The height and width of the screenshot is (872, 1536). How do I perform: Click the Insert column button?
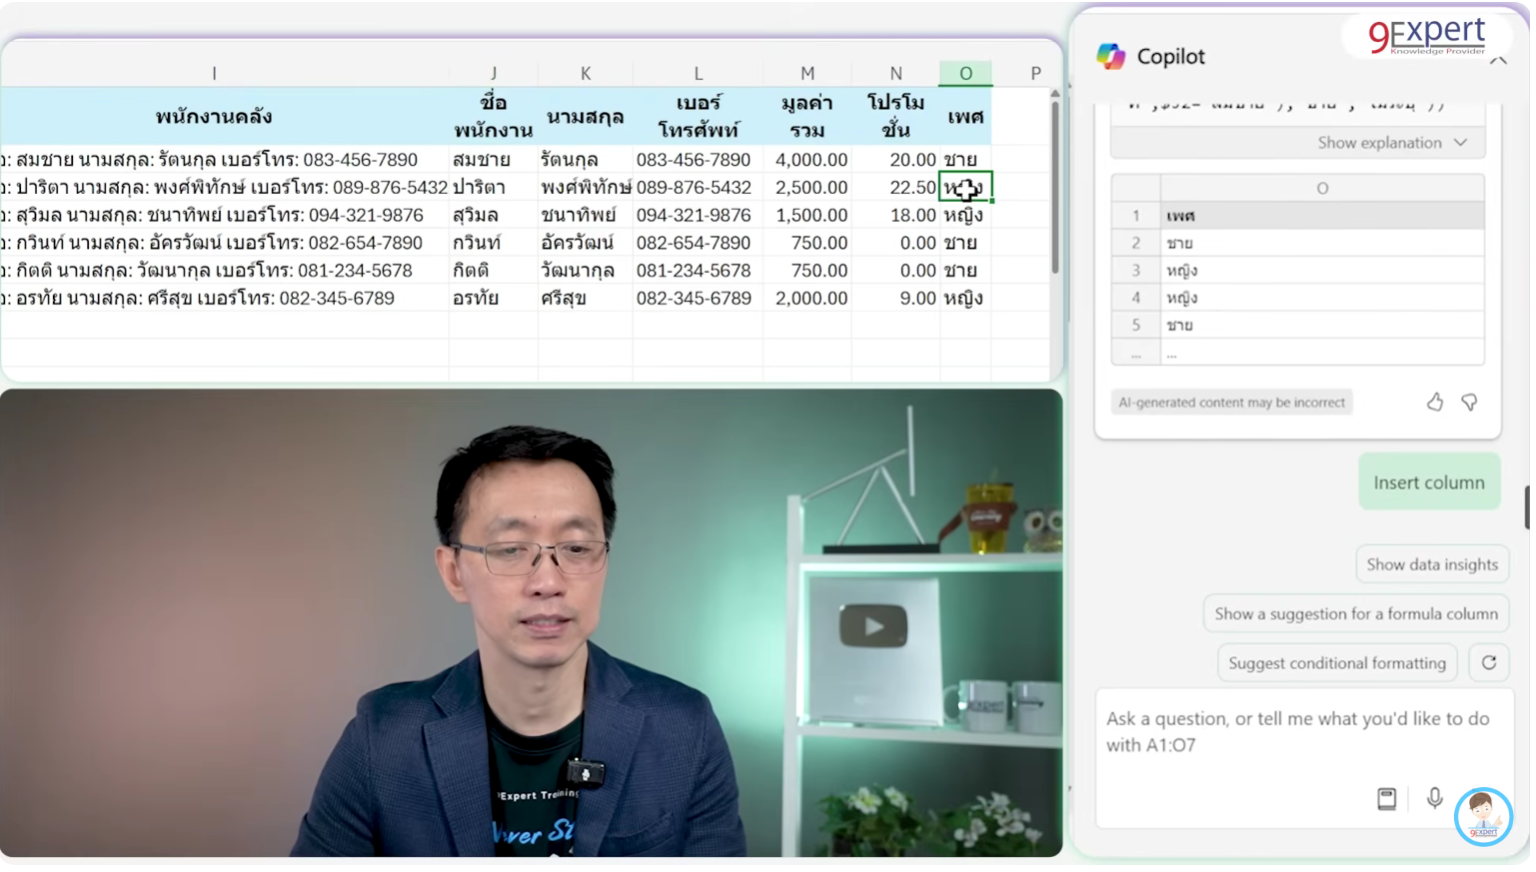point(1429,481)
